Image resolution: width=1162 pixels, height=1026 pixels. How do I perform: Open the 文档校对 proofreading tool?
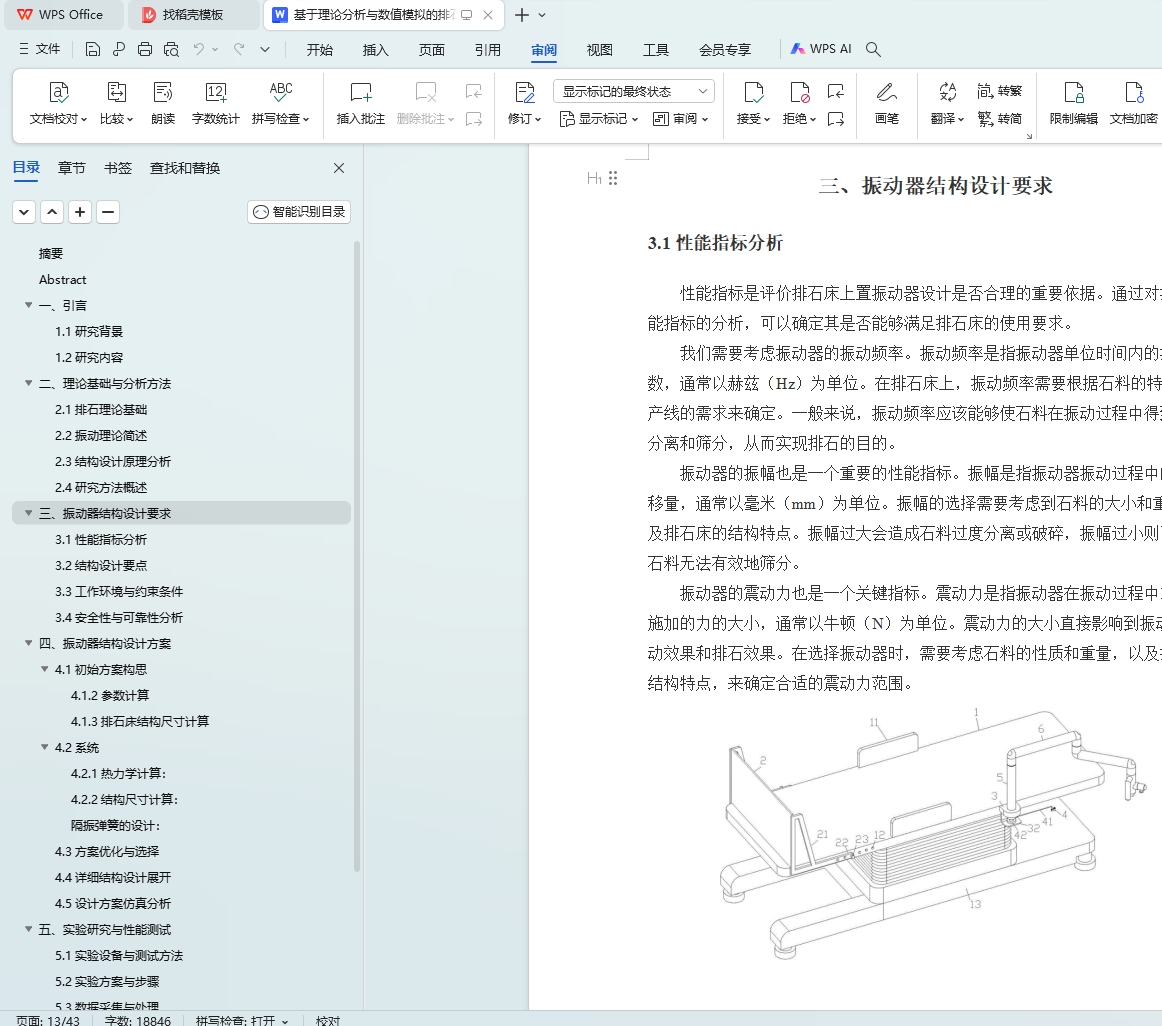[x=59, y=103]
